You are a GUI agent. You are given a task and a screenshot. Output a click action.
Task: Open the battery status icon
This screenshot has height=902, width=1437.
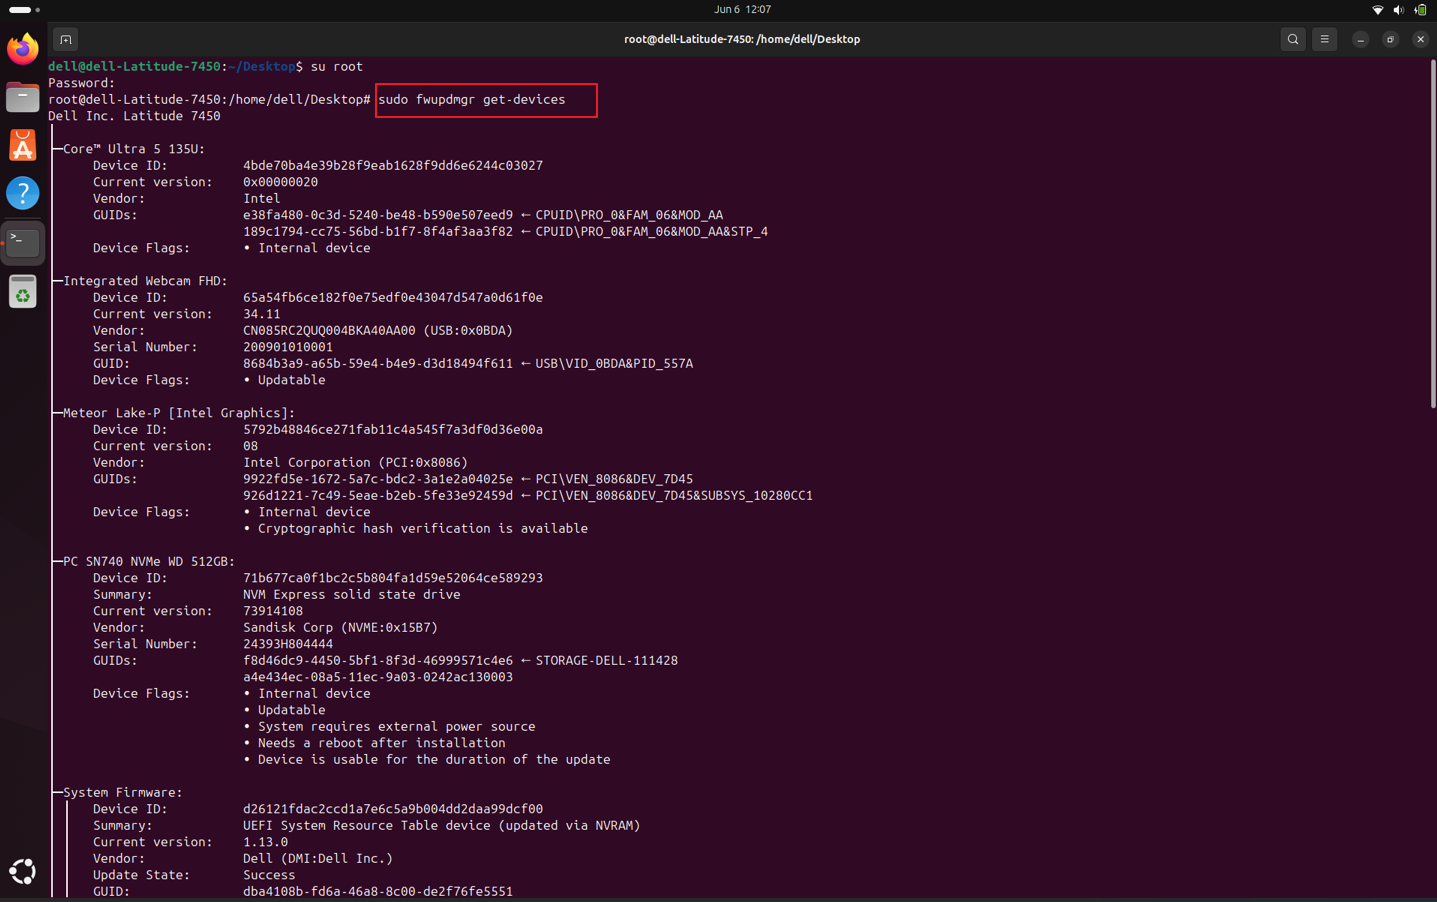[1420, 9]
